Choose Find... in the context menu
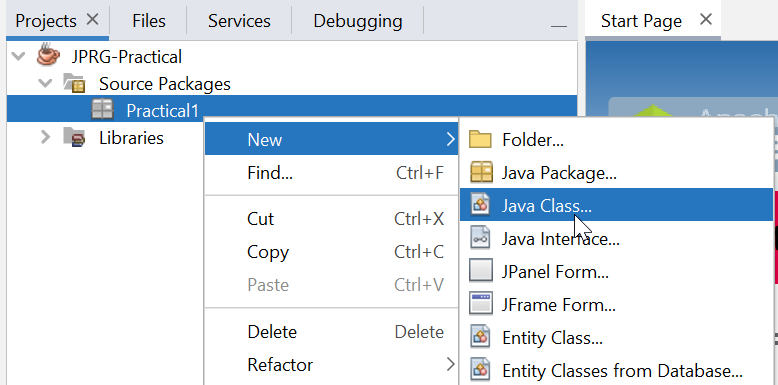The image size is (778, 385). coord(332,173)
